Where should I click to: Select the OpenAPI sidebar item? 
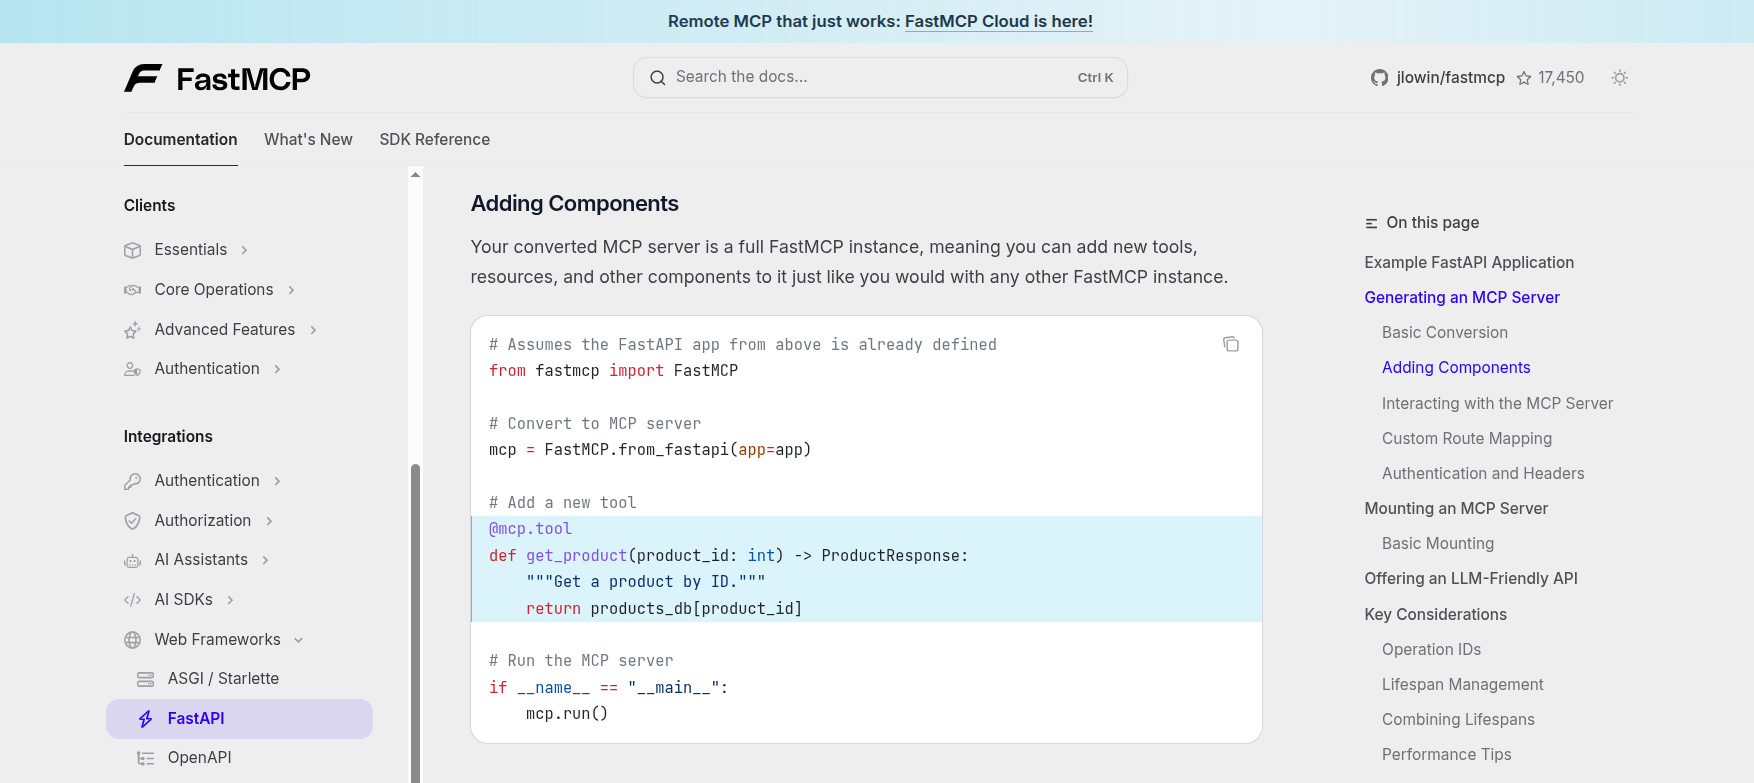tap(199, 758)
